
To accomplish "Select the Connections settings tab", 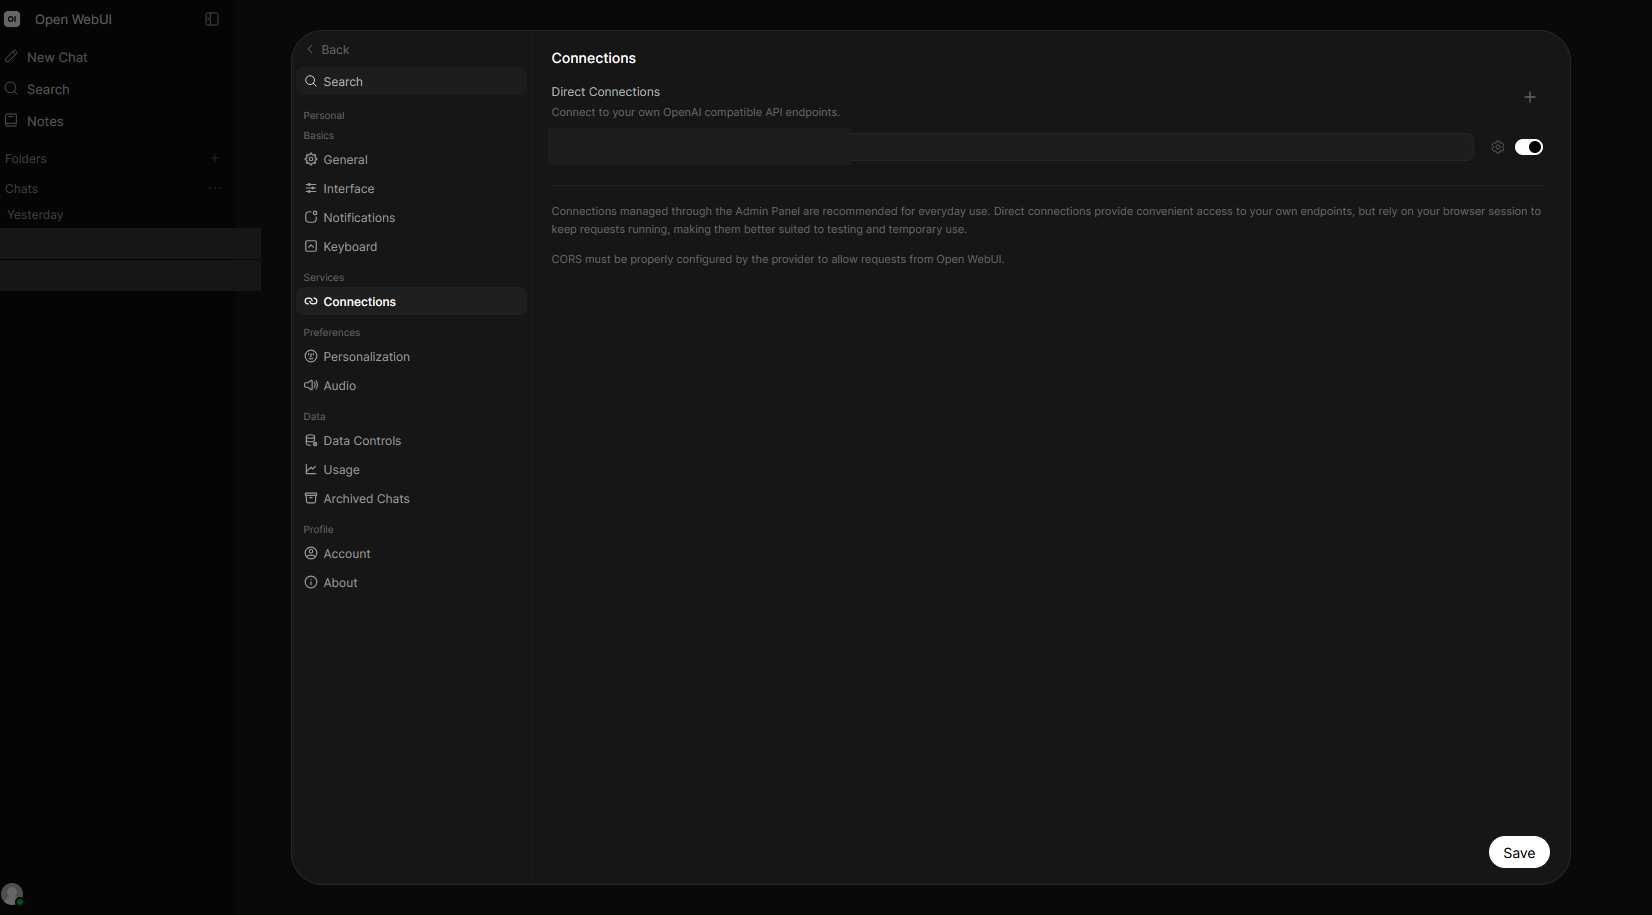I will (x=411, y=301).
